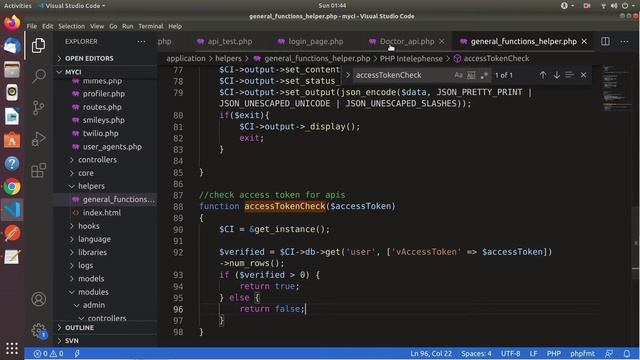This screenshot has height=360, width=640.
Task: Switch to the Doctor_api.php tab
Action: click(407, 41)
